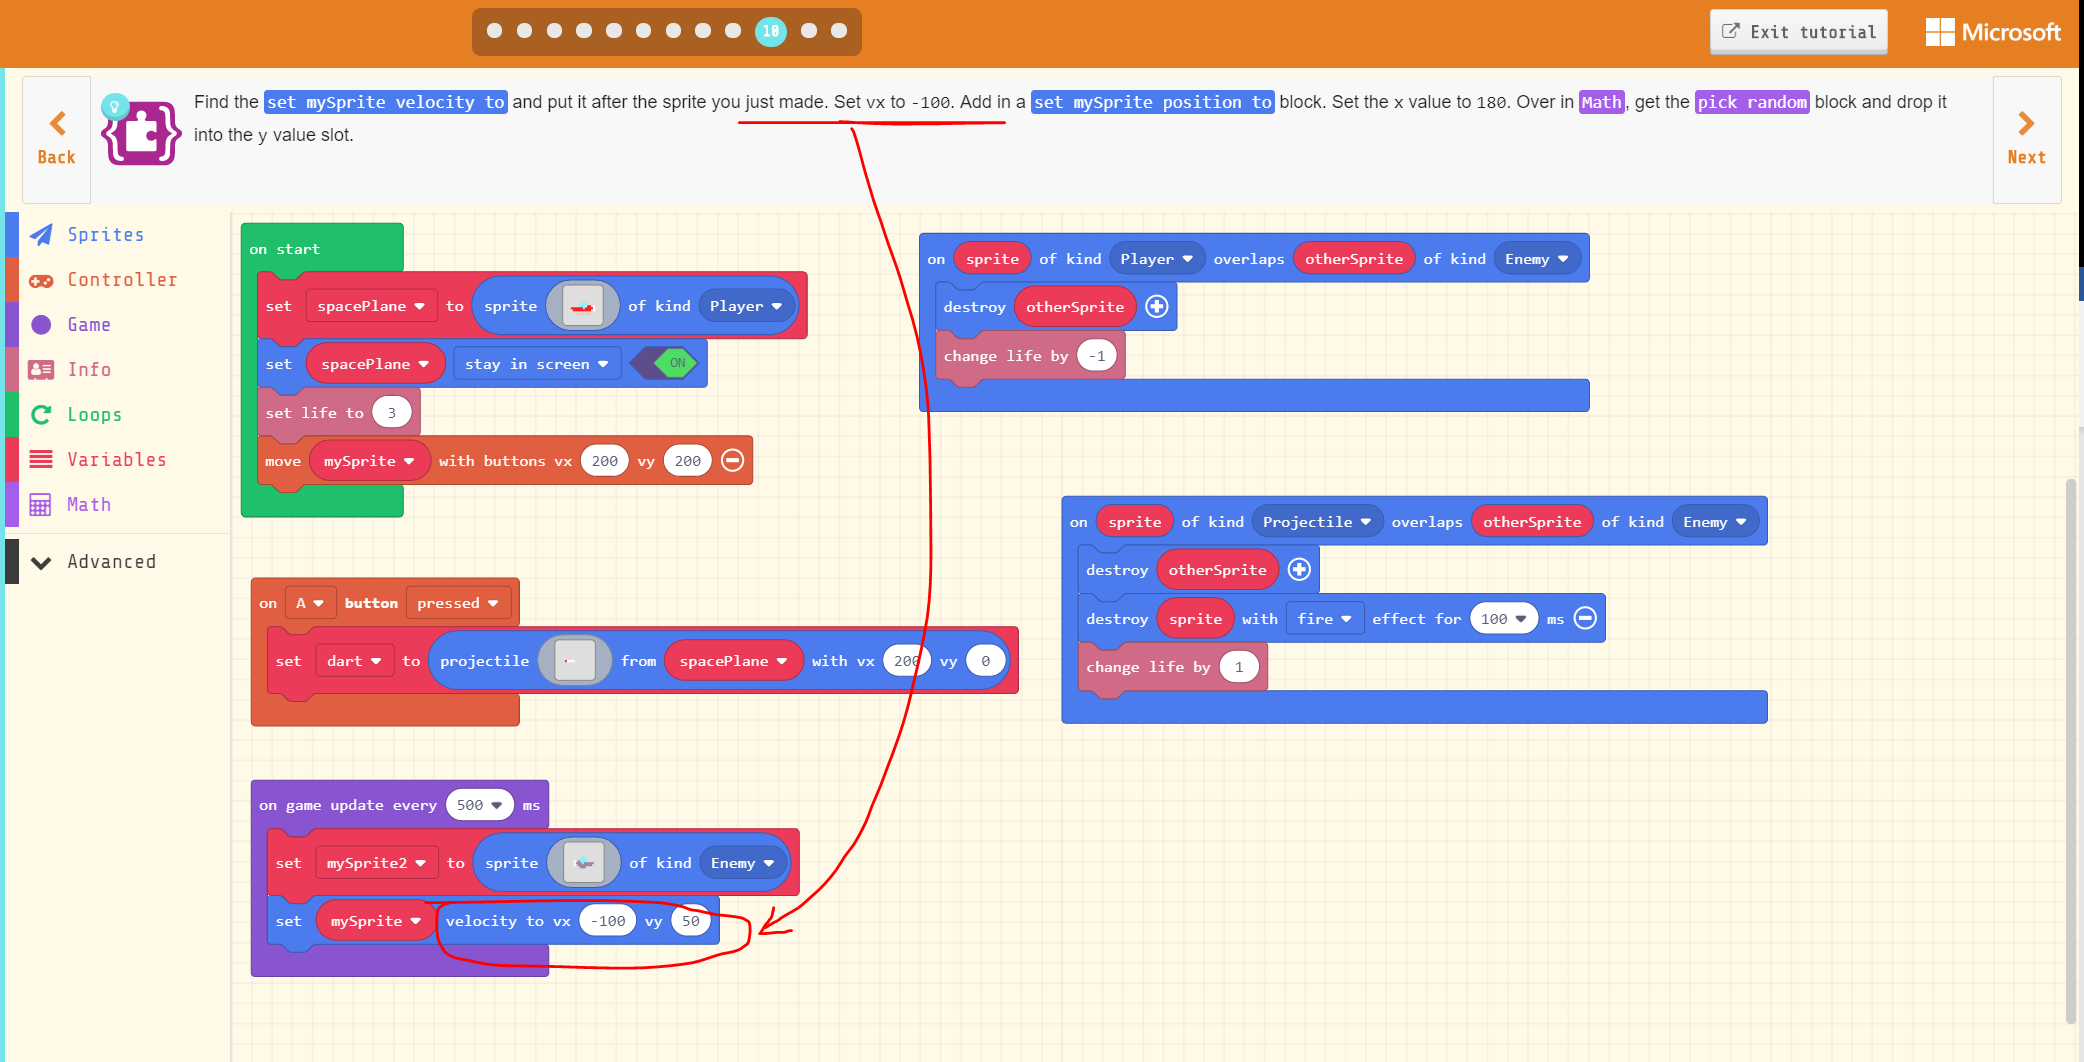
Task: Click the tutorial hint mascot icon
Action: click(x=140, y=130)
